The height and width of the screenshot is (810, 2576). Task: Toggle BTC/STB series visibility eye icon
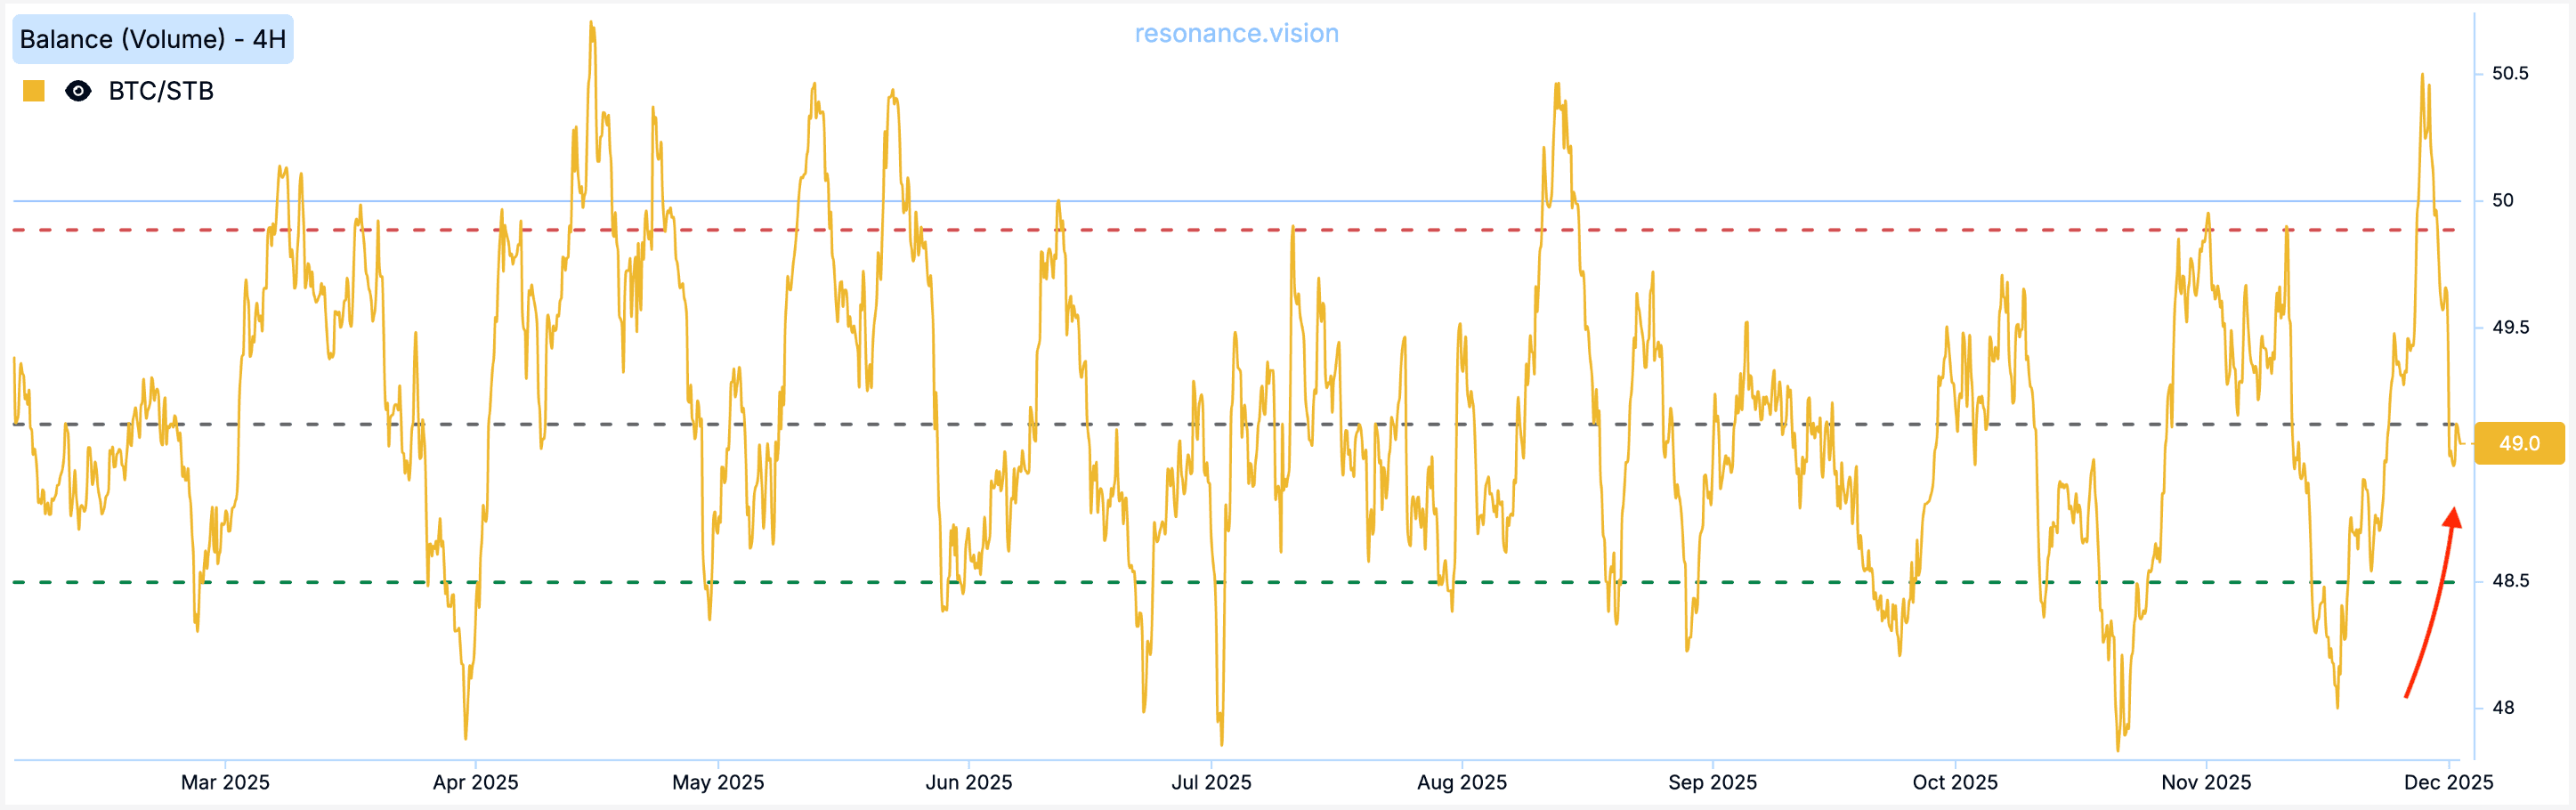pos(78,91)
